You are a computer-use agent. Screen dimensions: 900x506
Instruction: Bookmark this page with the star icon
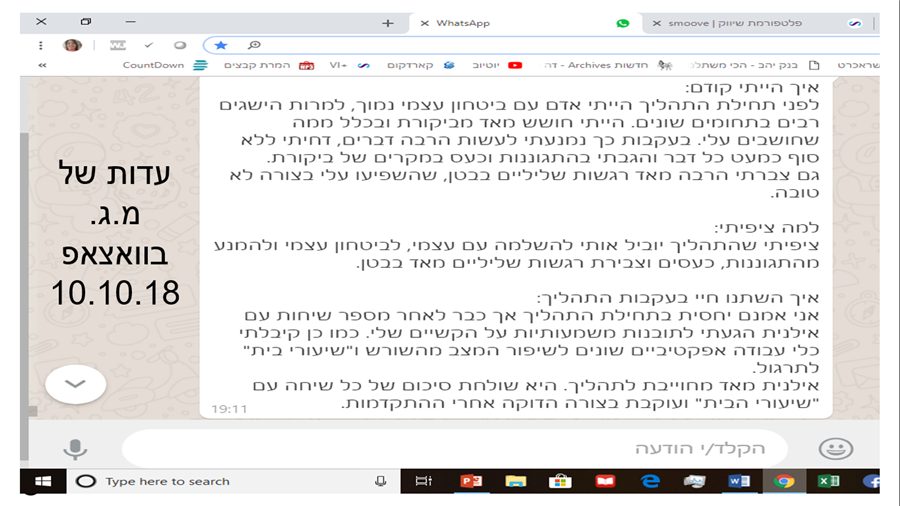point(221,45)
